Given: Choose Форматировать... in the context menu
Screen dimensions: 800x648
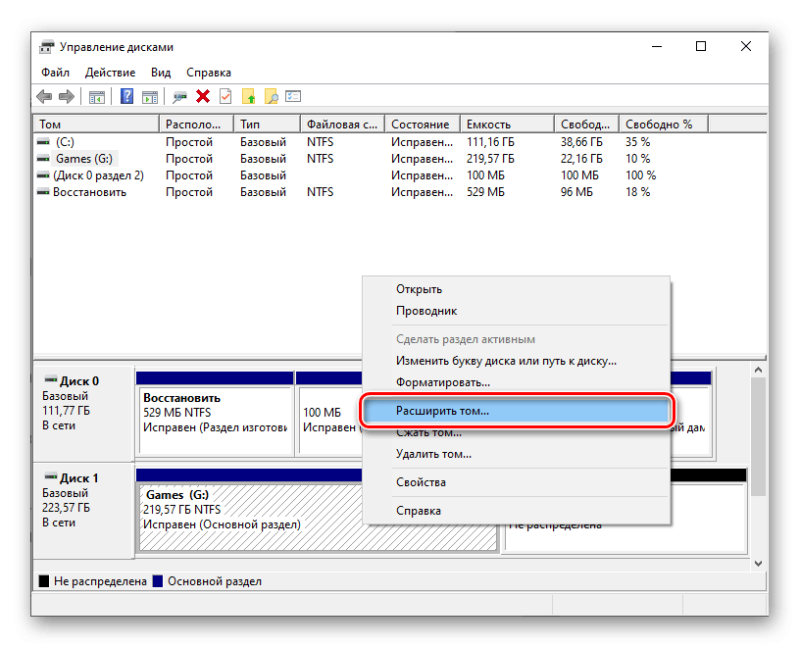Looking at the screenshot, I should [516, 382].
